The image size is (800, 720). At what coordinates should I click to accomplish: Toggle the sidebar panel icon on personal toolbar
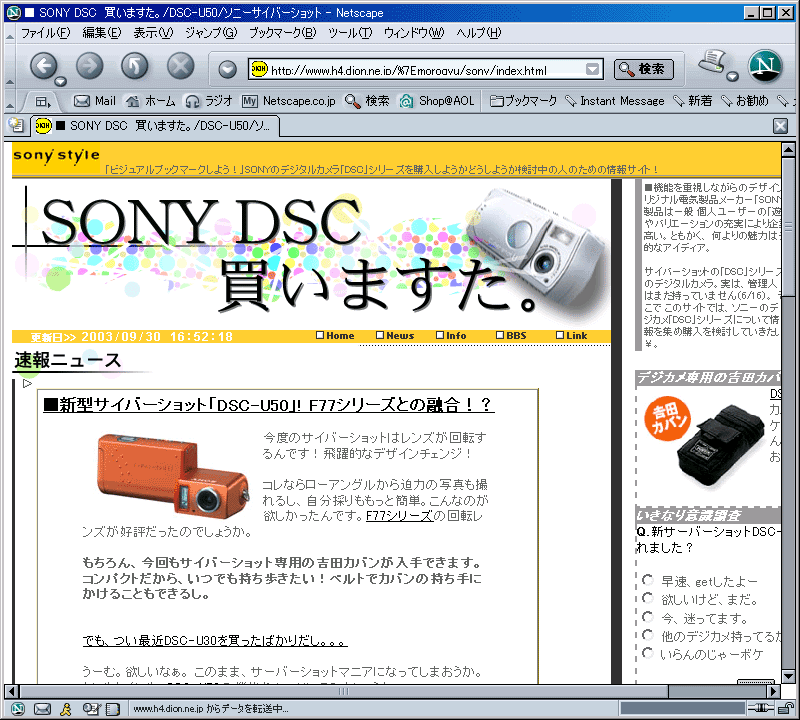[42, 102]
